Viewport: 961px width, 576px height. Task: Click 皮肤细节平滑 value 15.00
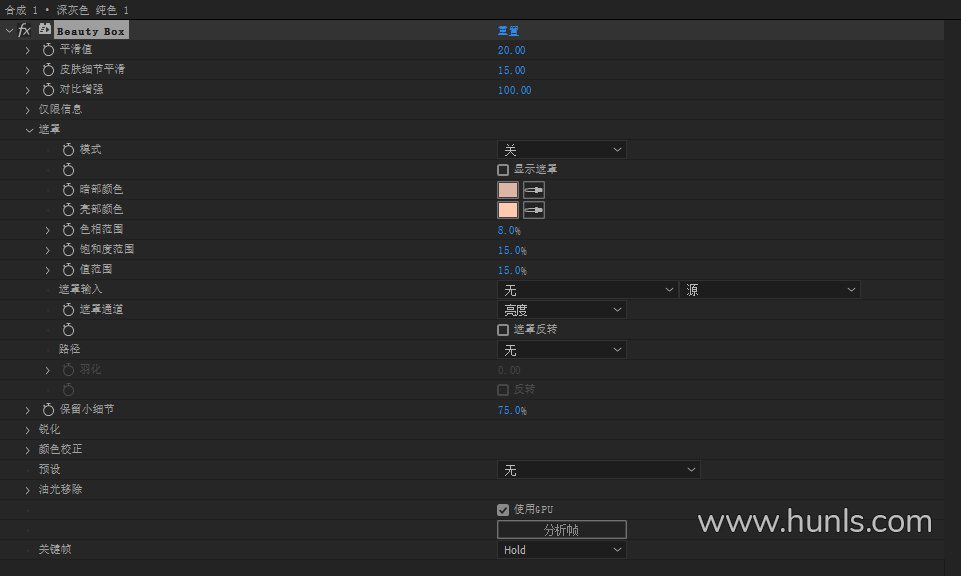(x=511, y=70)
